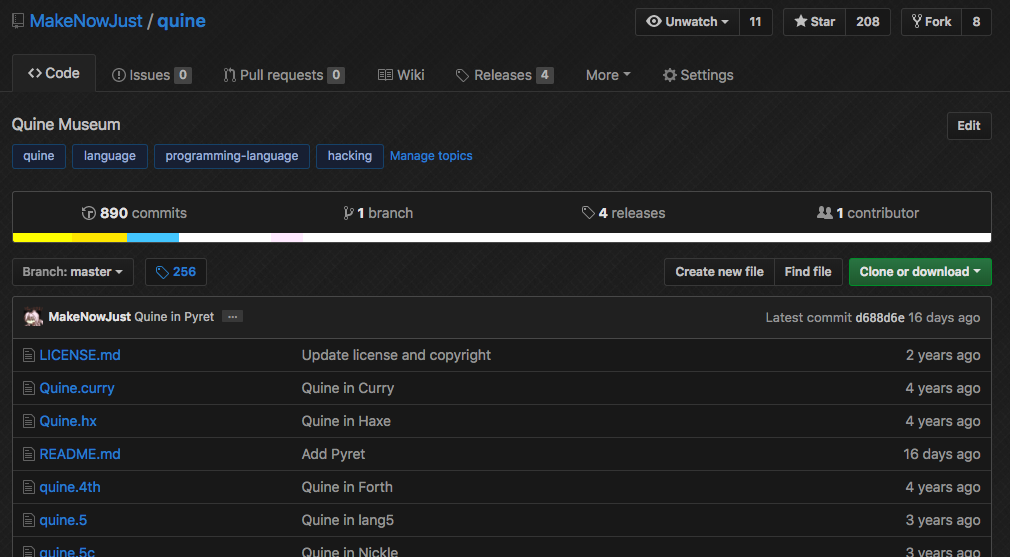
Task: Click the Manage topics link
Action: pos(431,156)
